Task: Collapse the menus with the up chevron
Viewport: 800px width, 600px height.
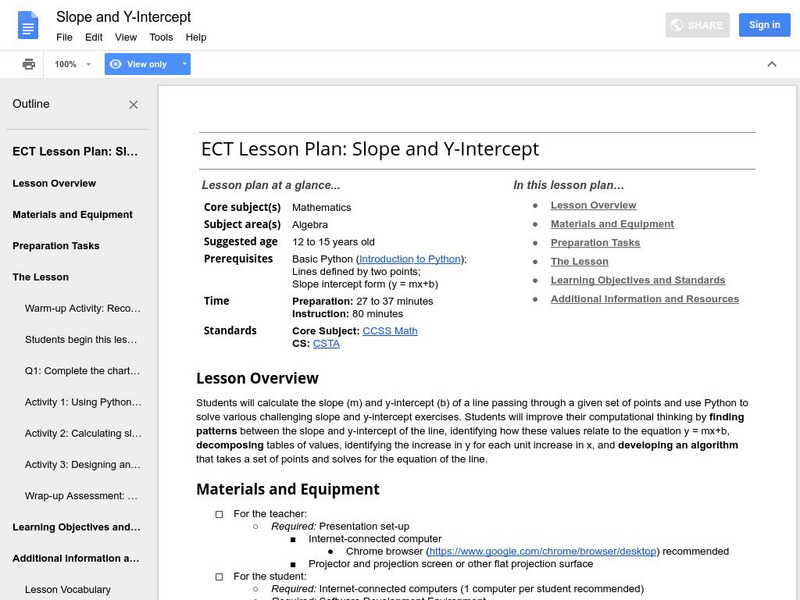Action: (x=771, y=64)
